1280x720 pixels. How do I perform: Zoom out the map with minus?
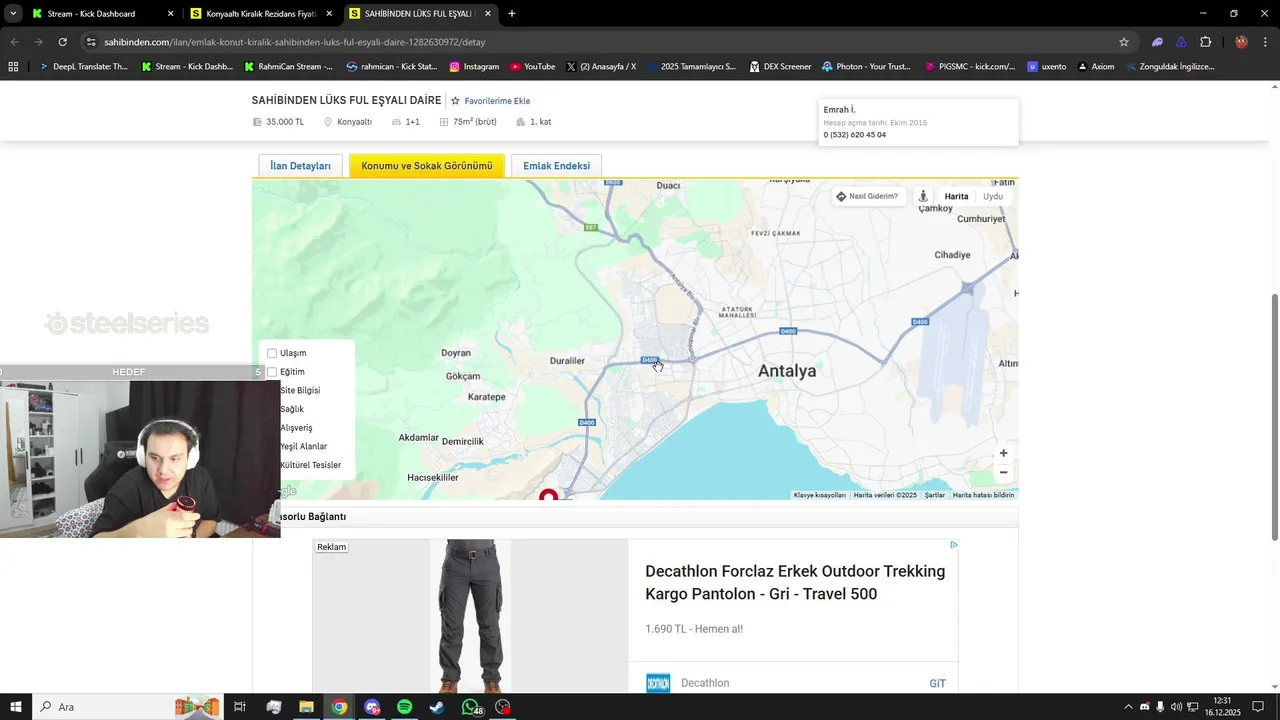tap(1004, 472)
